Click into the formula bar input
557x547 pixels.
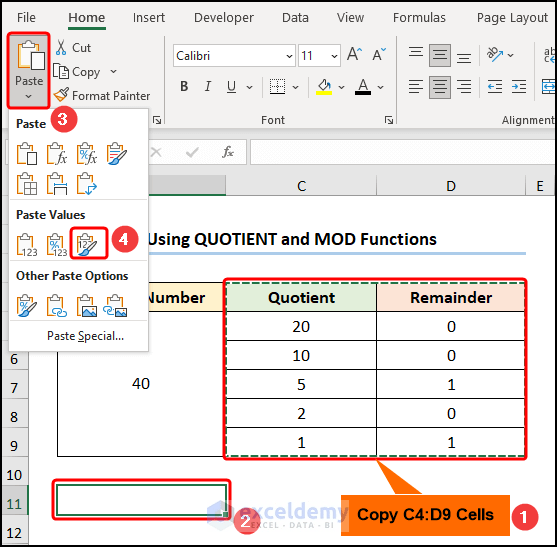[x=403, y=152]
